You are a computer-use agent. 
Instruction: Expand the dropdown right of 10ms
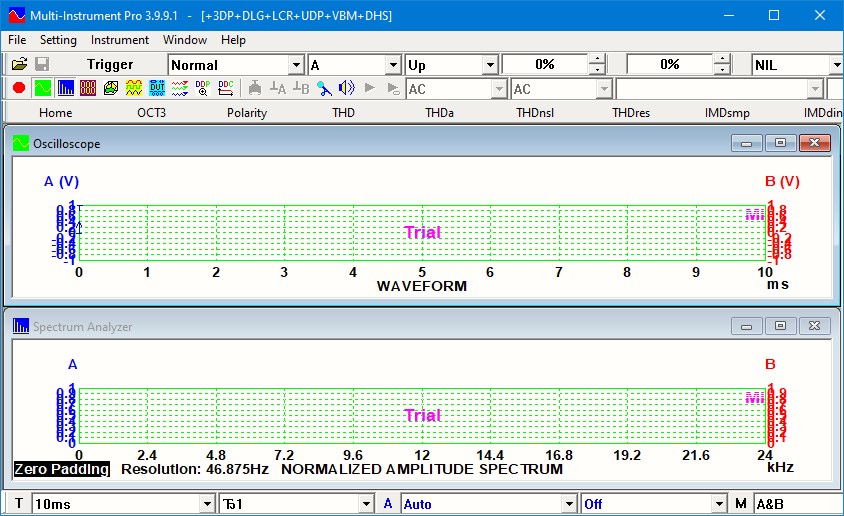point(366,504)
